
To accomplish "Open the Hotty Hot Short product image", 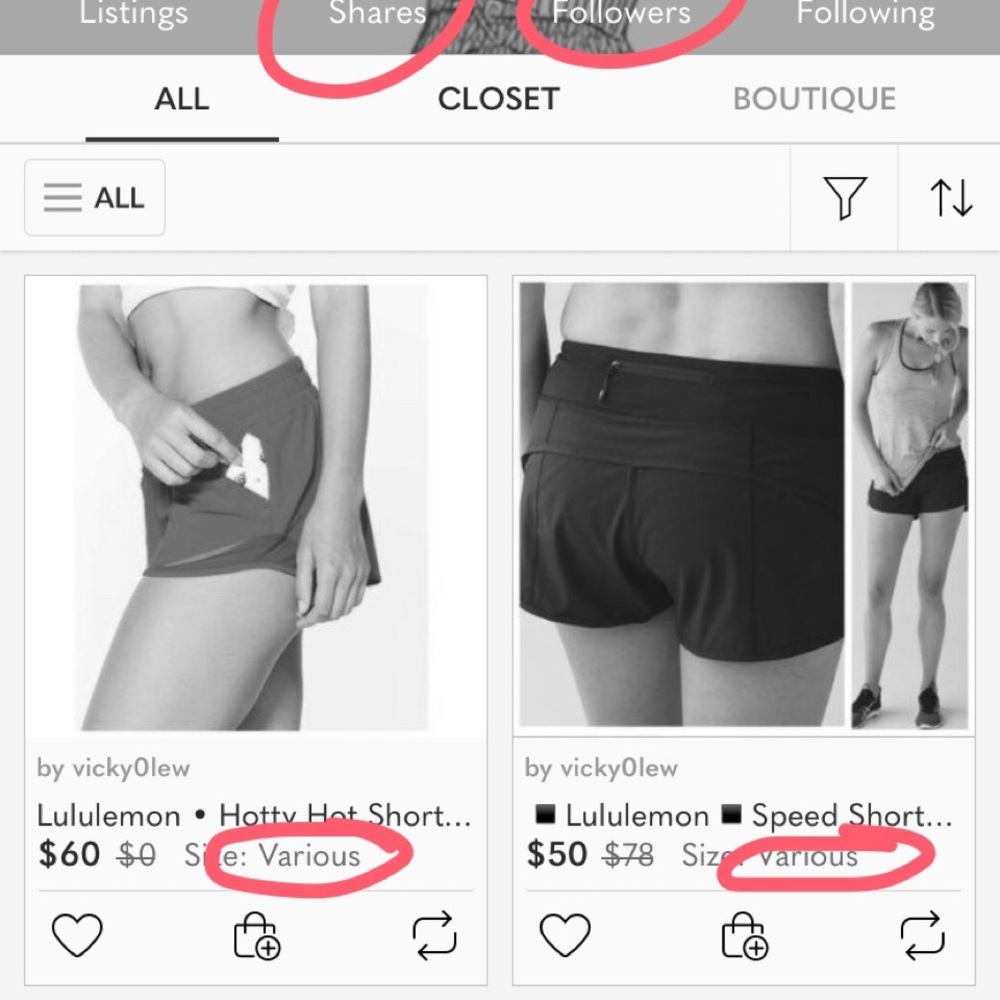I will coord(256,507).
